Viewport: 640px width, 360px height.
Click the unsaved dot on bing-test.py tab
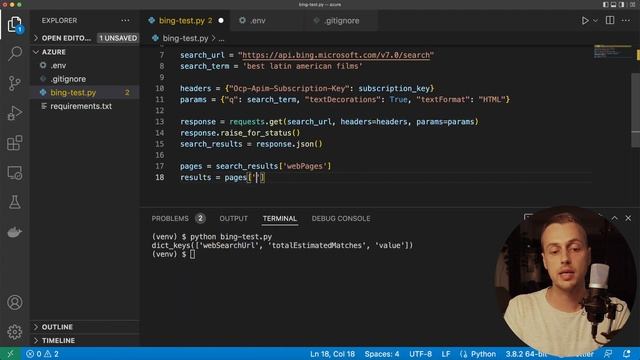tap(221, 20)
